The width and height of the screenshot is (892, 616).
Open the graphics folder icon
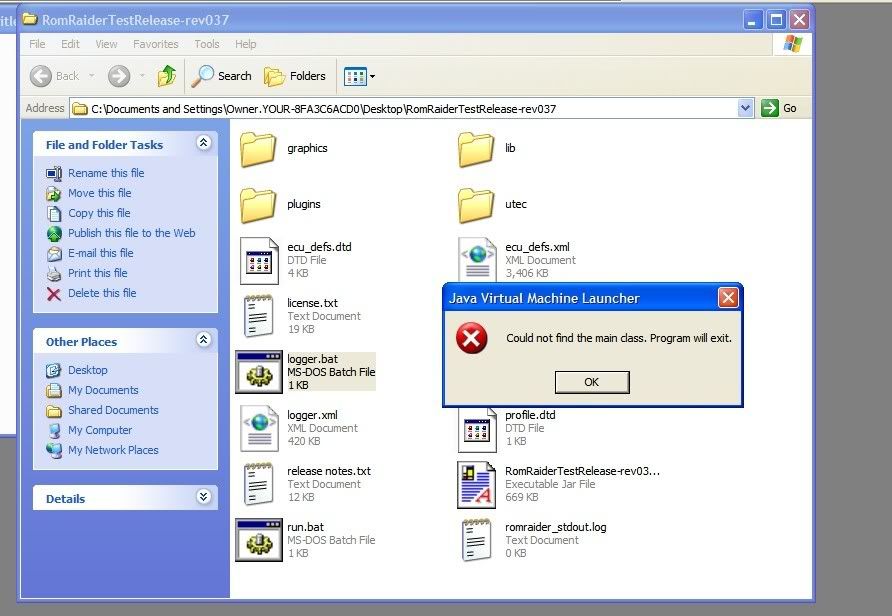(258, 149)
